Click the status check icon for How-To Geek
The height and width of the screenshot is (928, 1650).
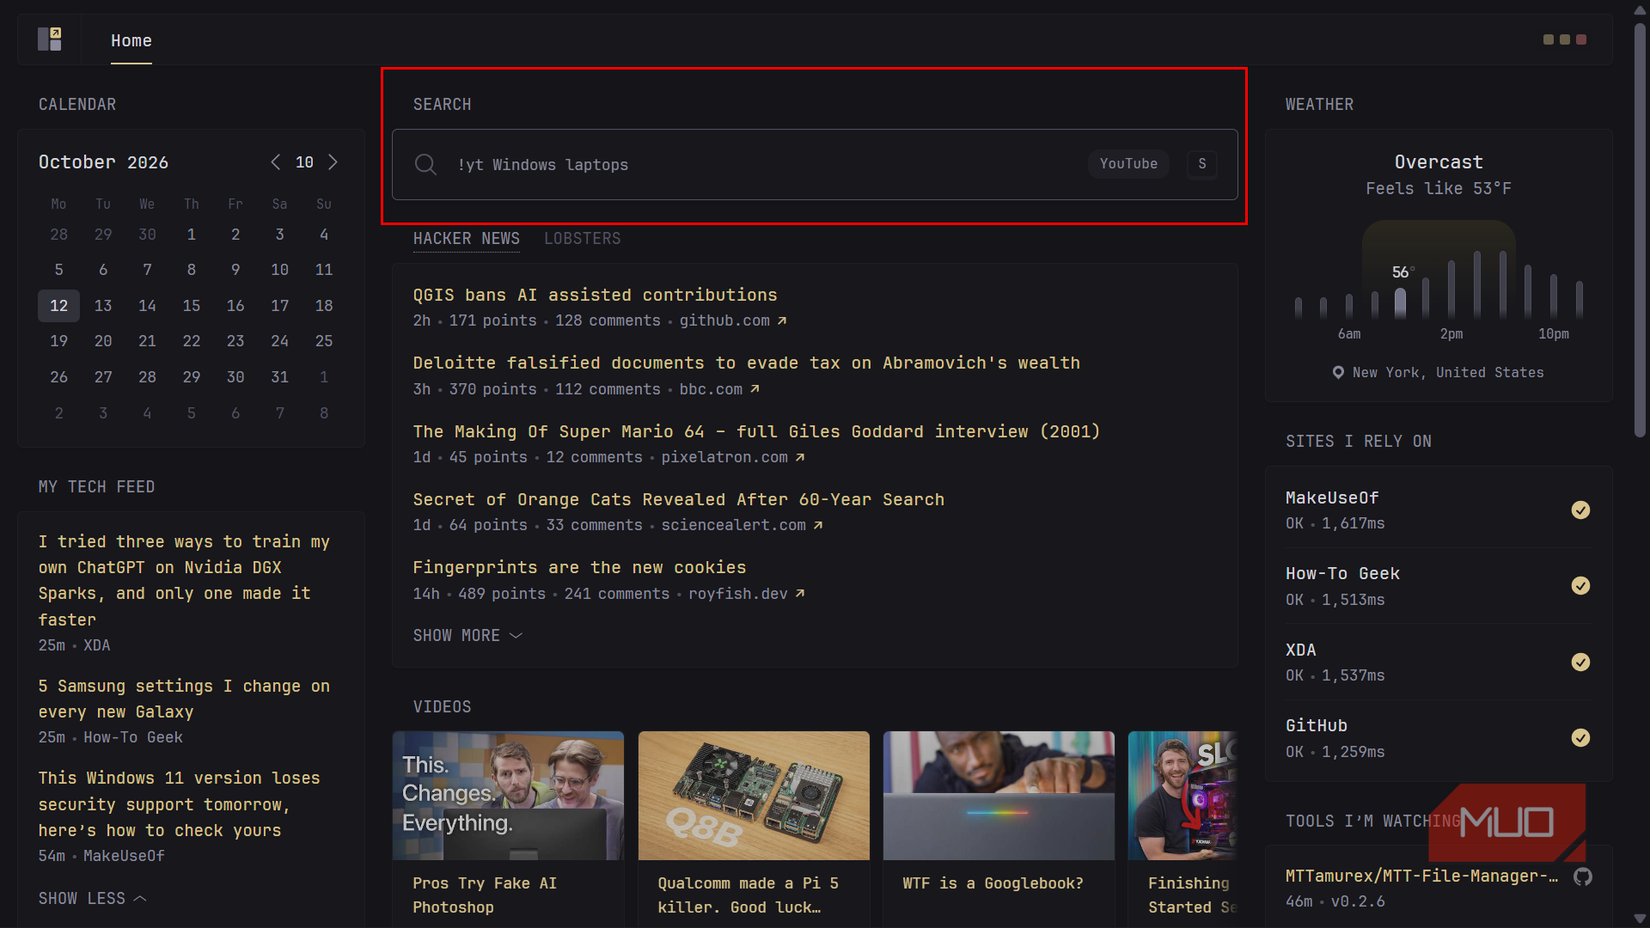(x=1580, y=586)
